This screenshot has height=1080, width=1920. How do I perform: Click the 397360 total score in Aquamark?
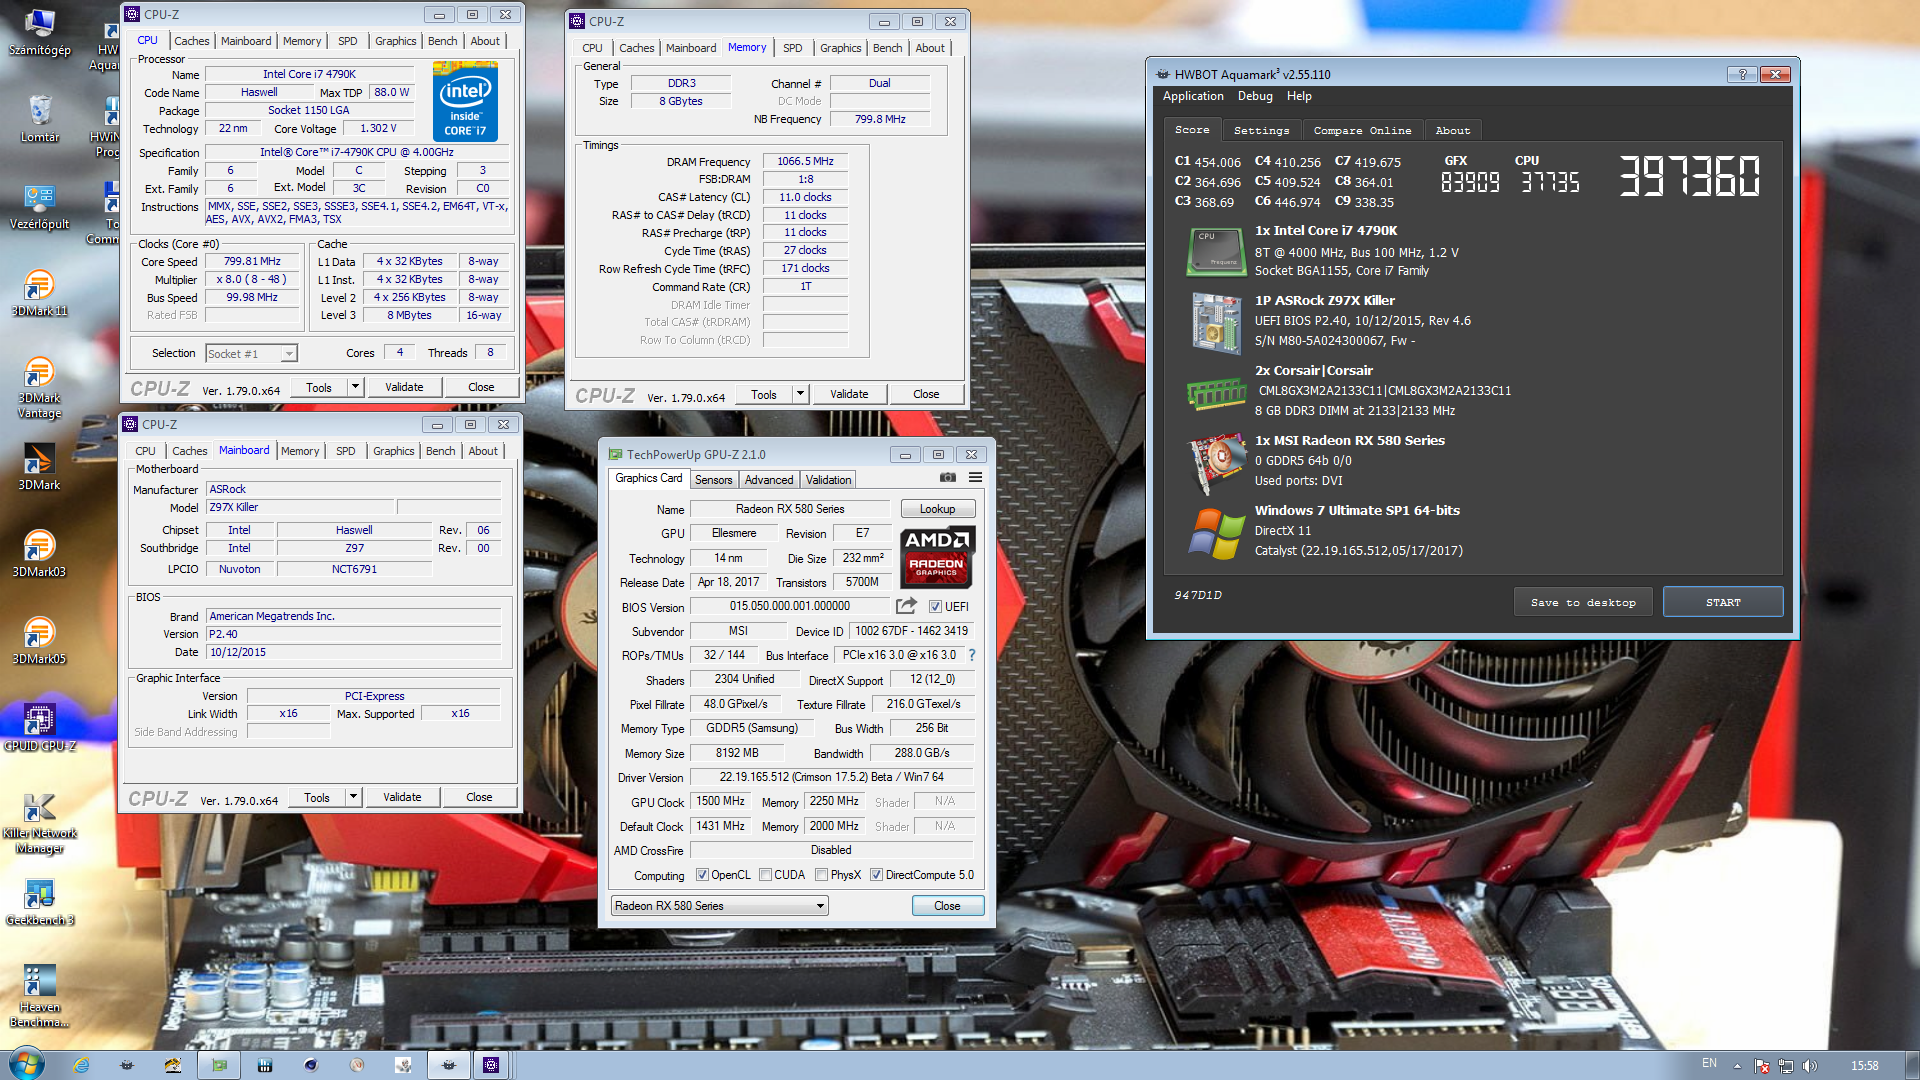point(1689,176)
